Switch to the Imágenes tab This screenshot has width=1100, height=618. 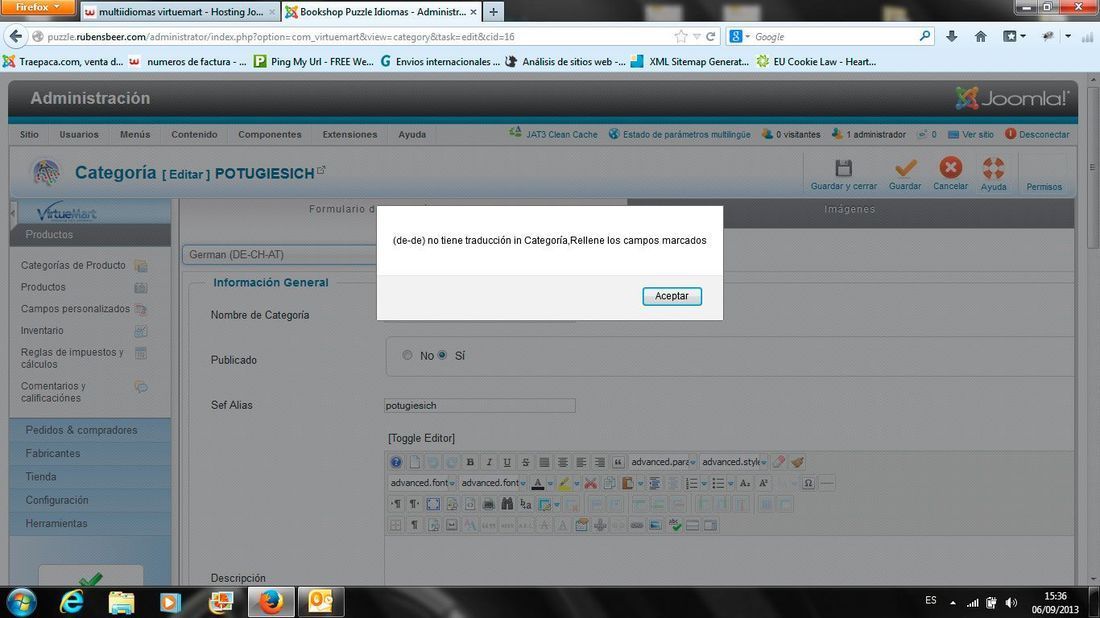tap(850, 209)
